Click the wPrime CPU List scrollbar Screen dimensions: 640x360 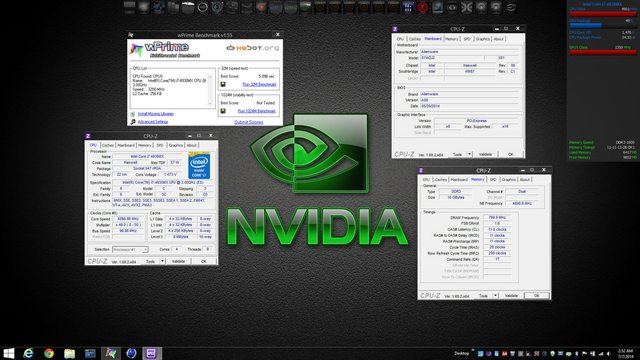(211, 89)
